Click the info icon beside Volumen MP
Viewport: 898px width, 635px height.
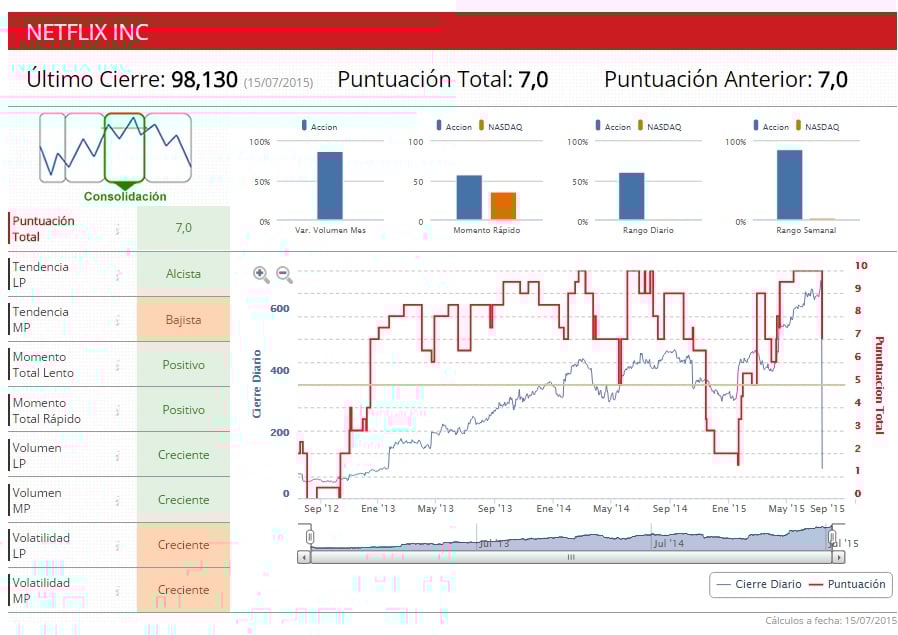click(x=117, y=501)
